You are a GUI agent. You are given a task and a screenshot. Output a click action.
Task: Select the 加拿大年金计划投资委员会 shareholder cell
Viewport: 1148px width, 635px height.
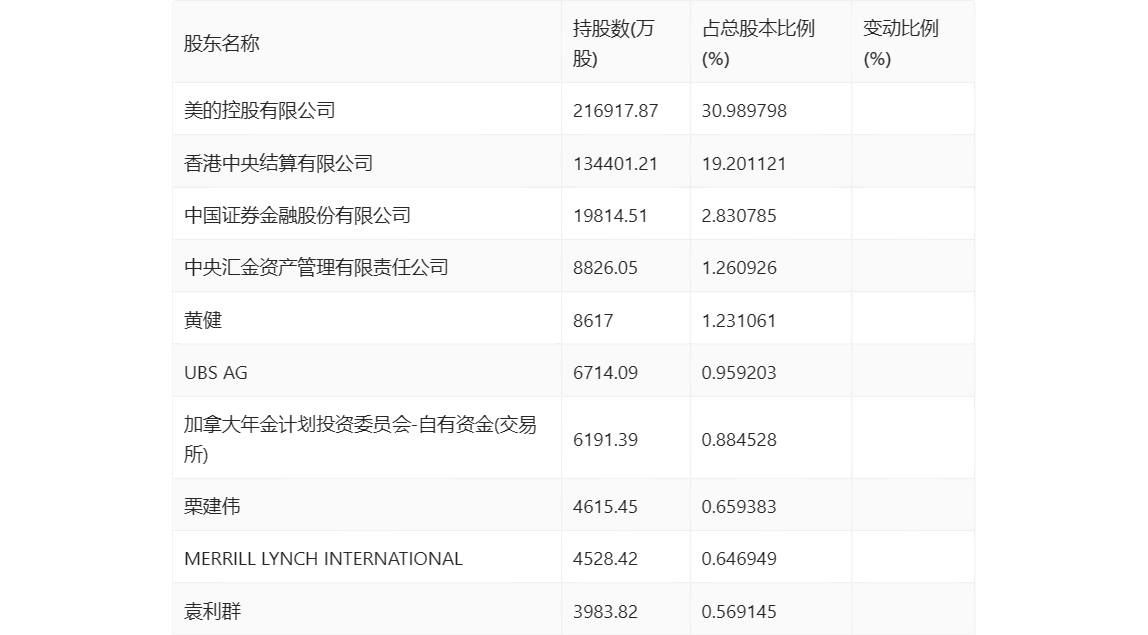click(360, 439)
